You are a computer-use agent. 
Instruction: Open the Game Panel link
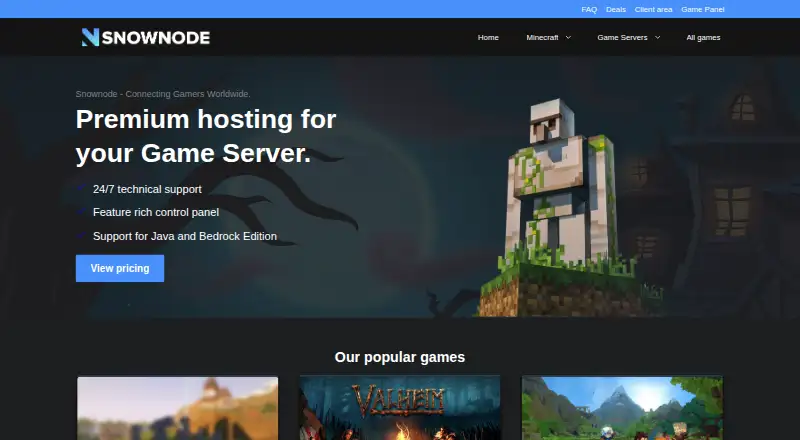click(703, 9)
